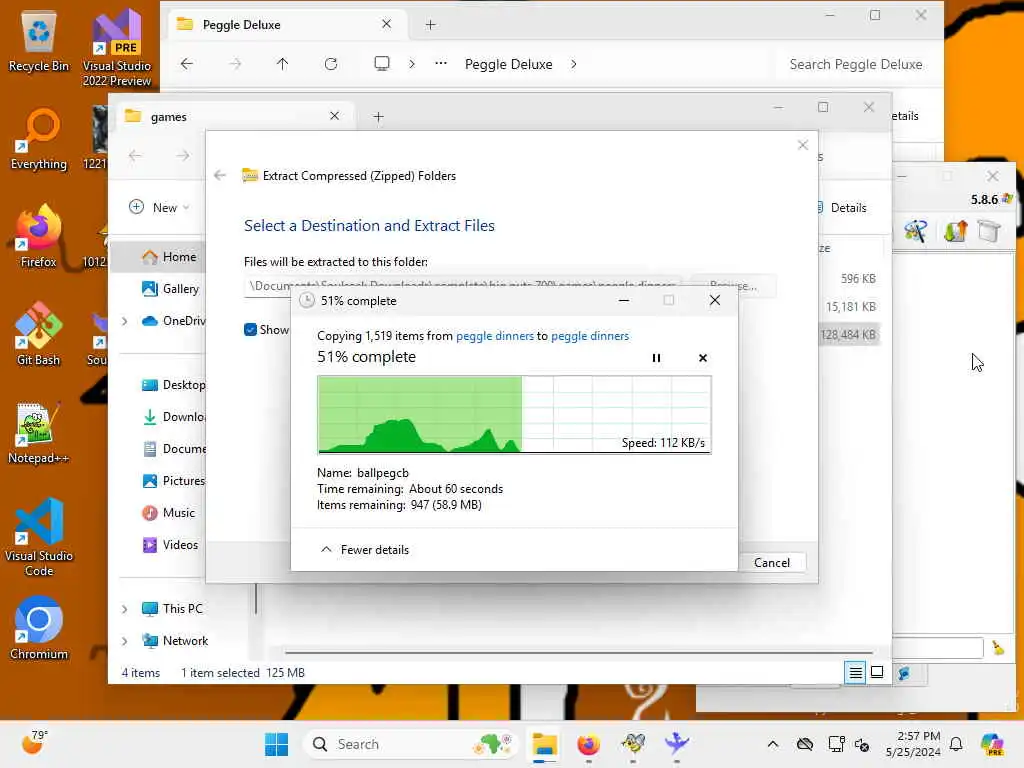Select Music in the sidebar

point(168,513)
